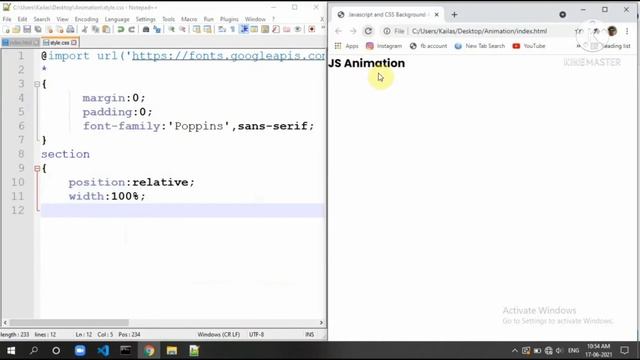
Task: Click horizontal scrollbar right arrow in editor
Action: 321,322
